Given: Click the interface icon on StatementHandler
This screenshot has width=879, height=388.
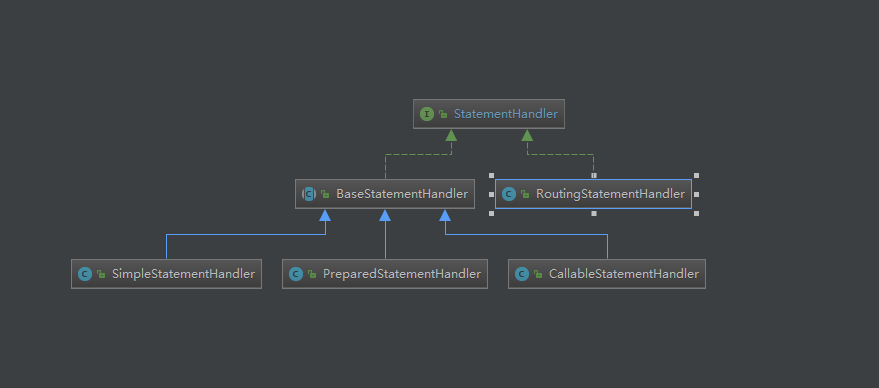Looking at the screenshot, I should (427, 114).
